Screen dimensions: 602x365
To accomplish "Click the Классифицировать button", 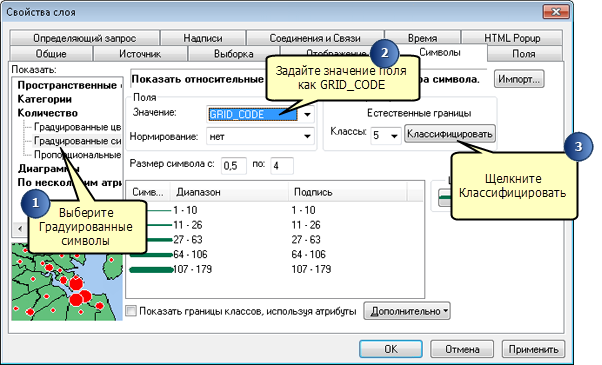I will pyautogui.click(x=450, y=134).
